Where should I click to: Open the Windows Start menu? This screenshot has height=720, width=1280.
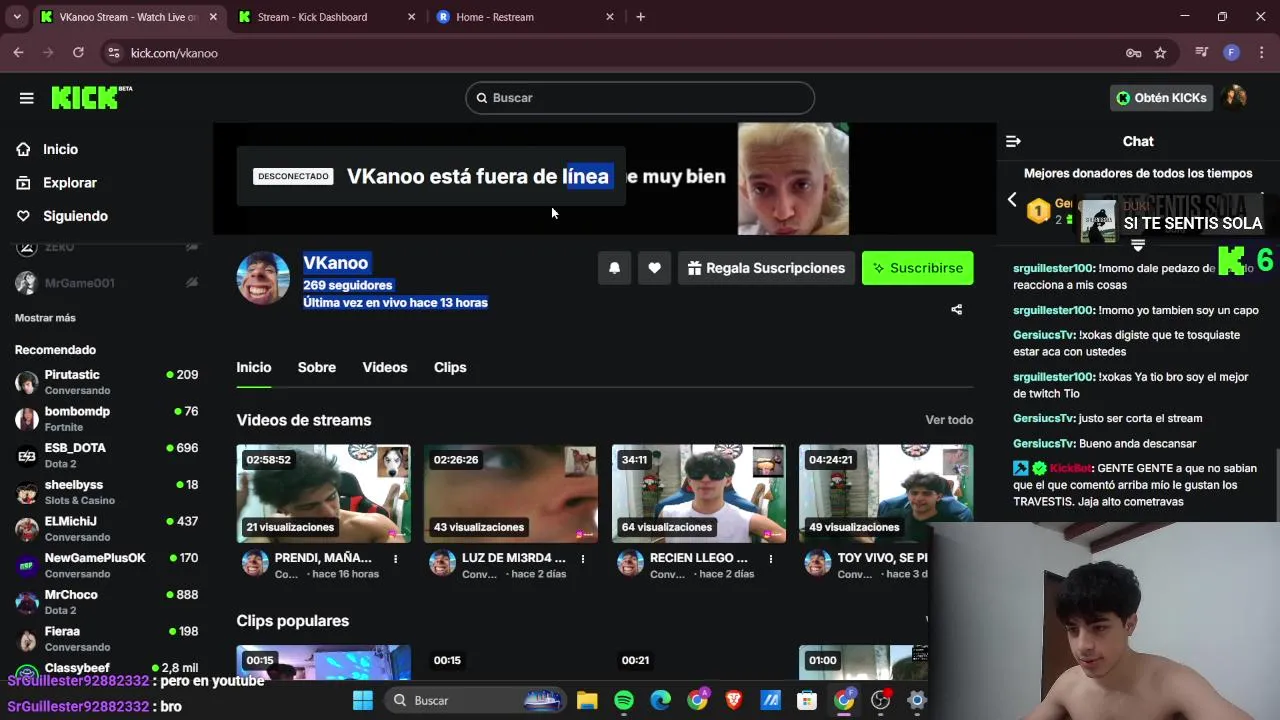pyautogui.click(x=362, y=700)
